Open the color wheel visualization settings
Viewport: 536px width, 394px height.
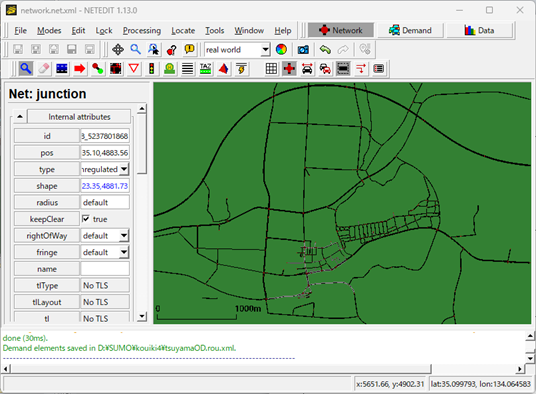pos(281,50)
